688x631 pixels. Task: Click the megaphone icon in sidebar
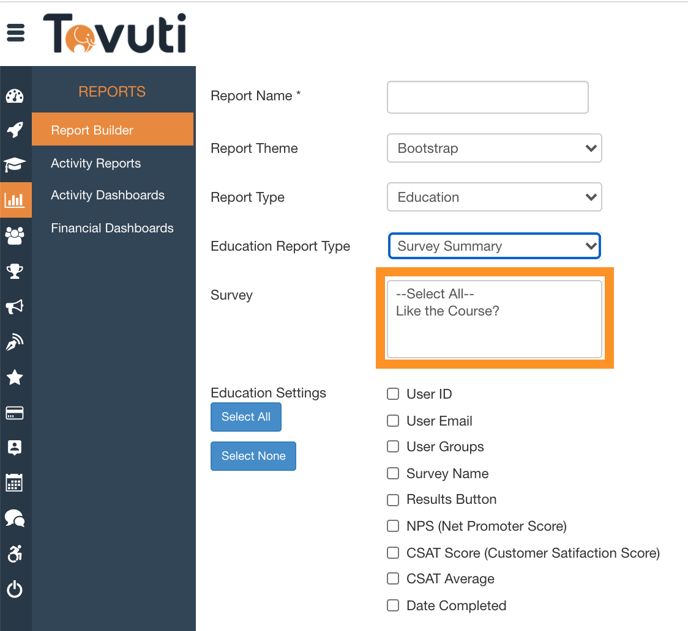coord(15,307)
